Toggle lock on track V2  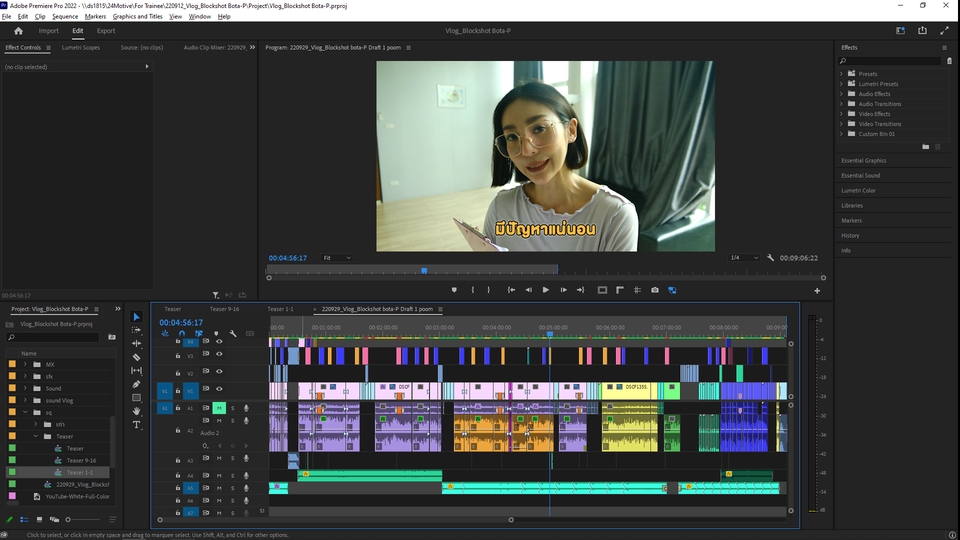pyautogui.click(x=178, y=372)
